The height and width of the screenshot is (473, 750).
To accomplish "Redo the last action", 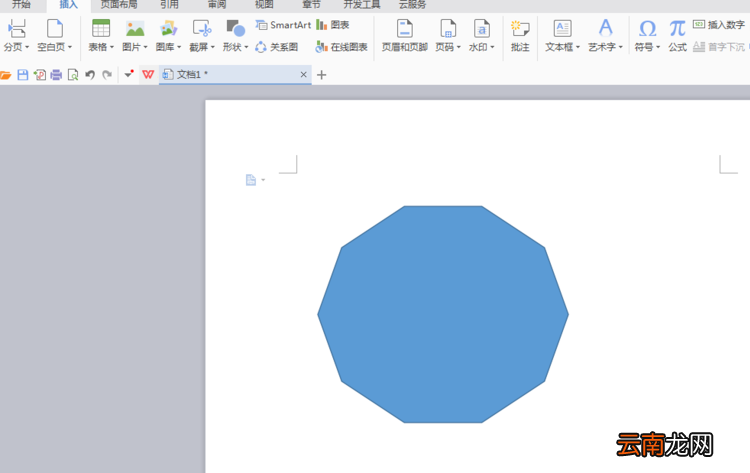I will (x=107, y=75).
